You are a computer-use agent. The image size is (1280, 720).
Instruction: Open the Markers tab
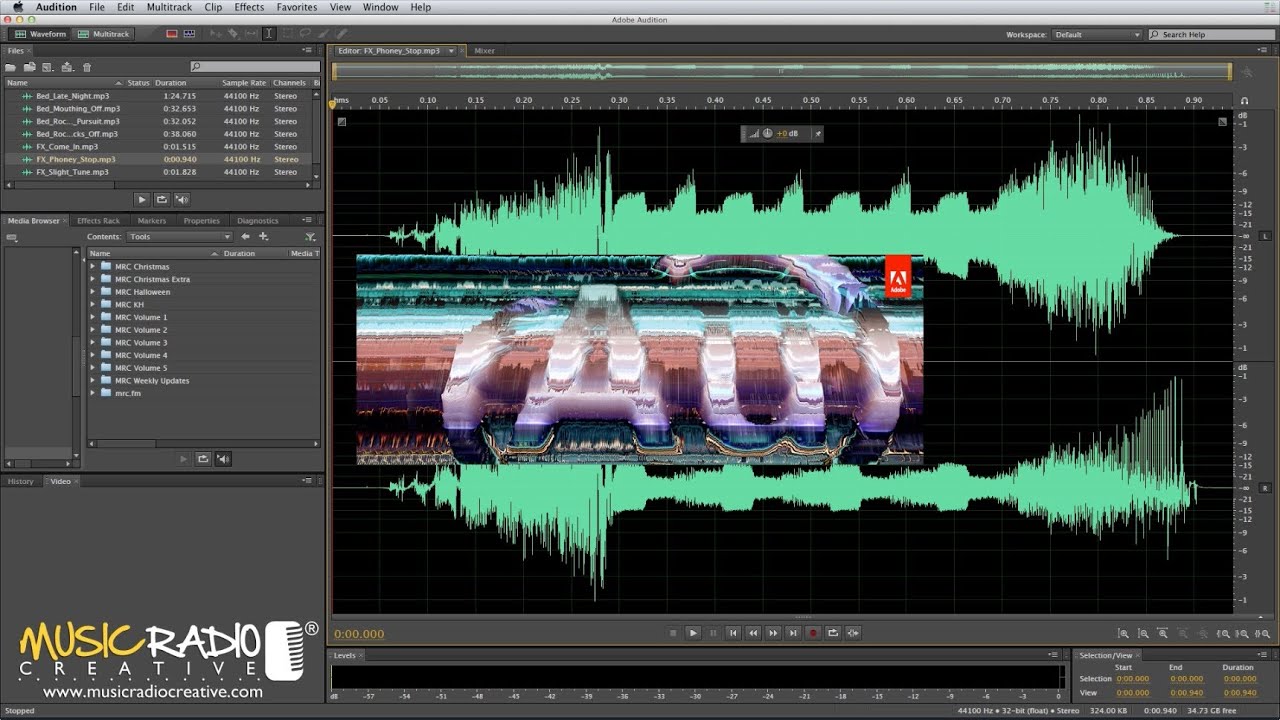point(152,221)
